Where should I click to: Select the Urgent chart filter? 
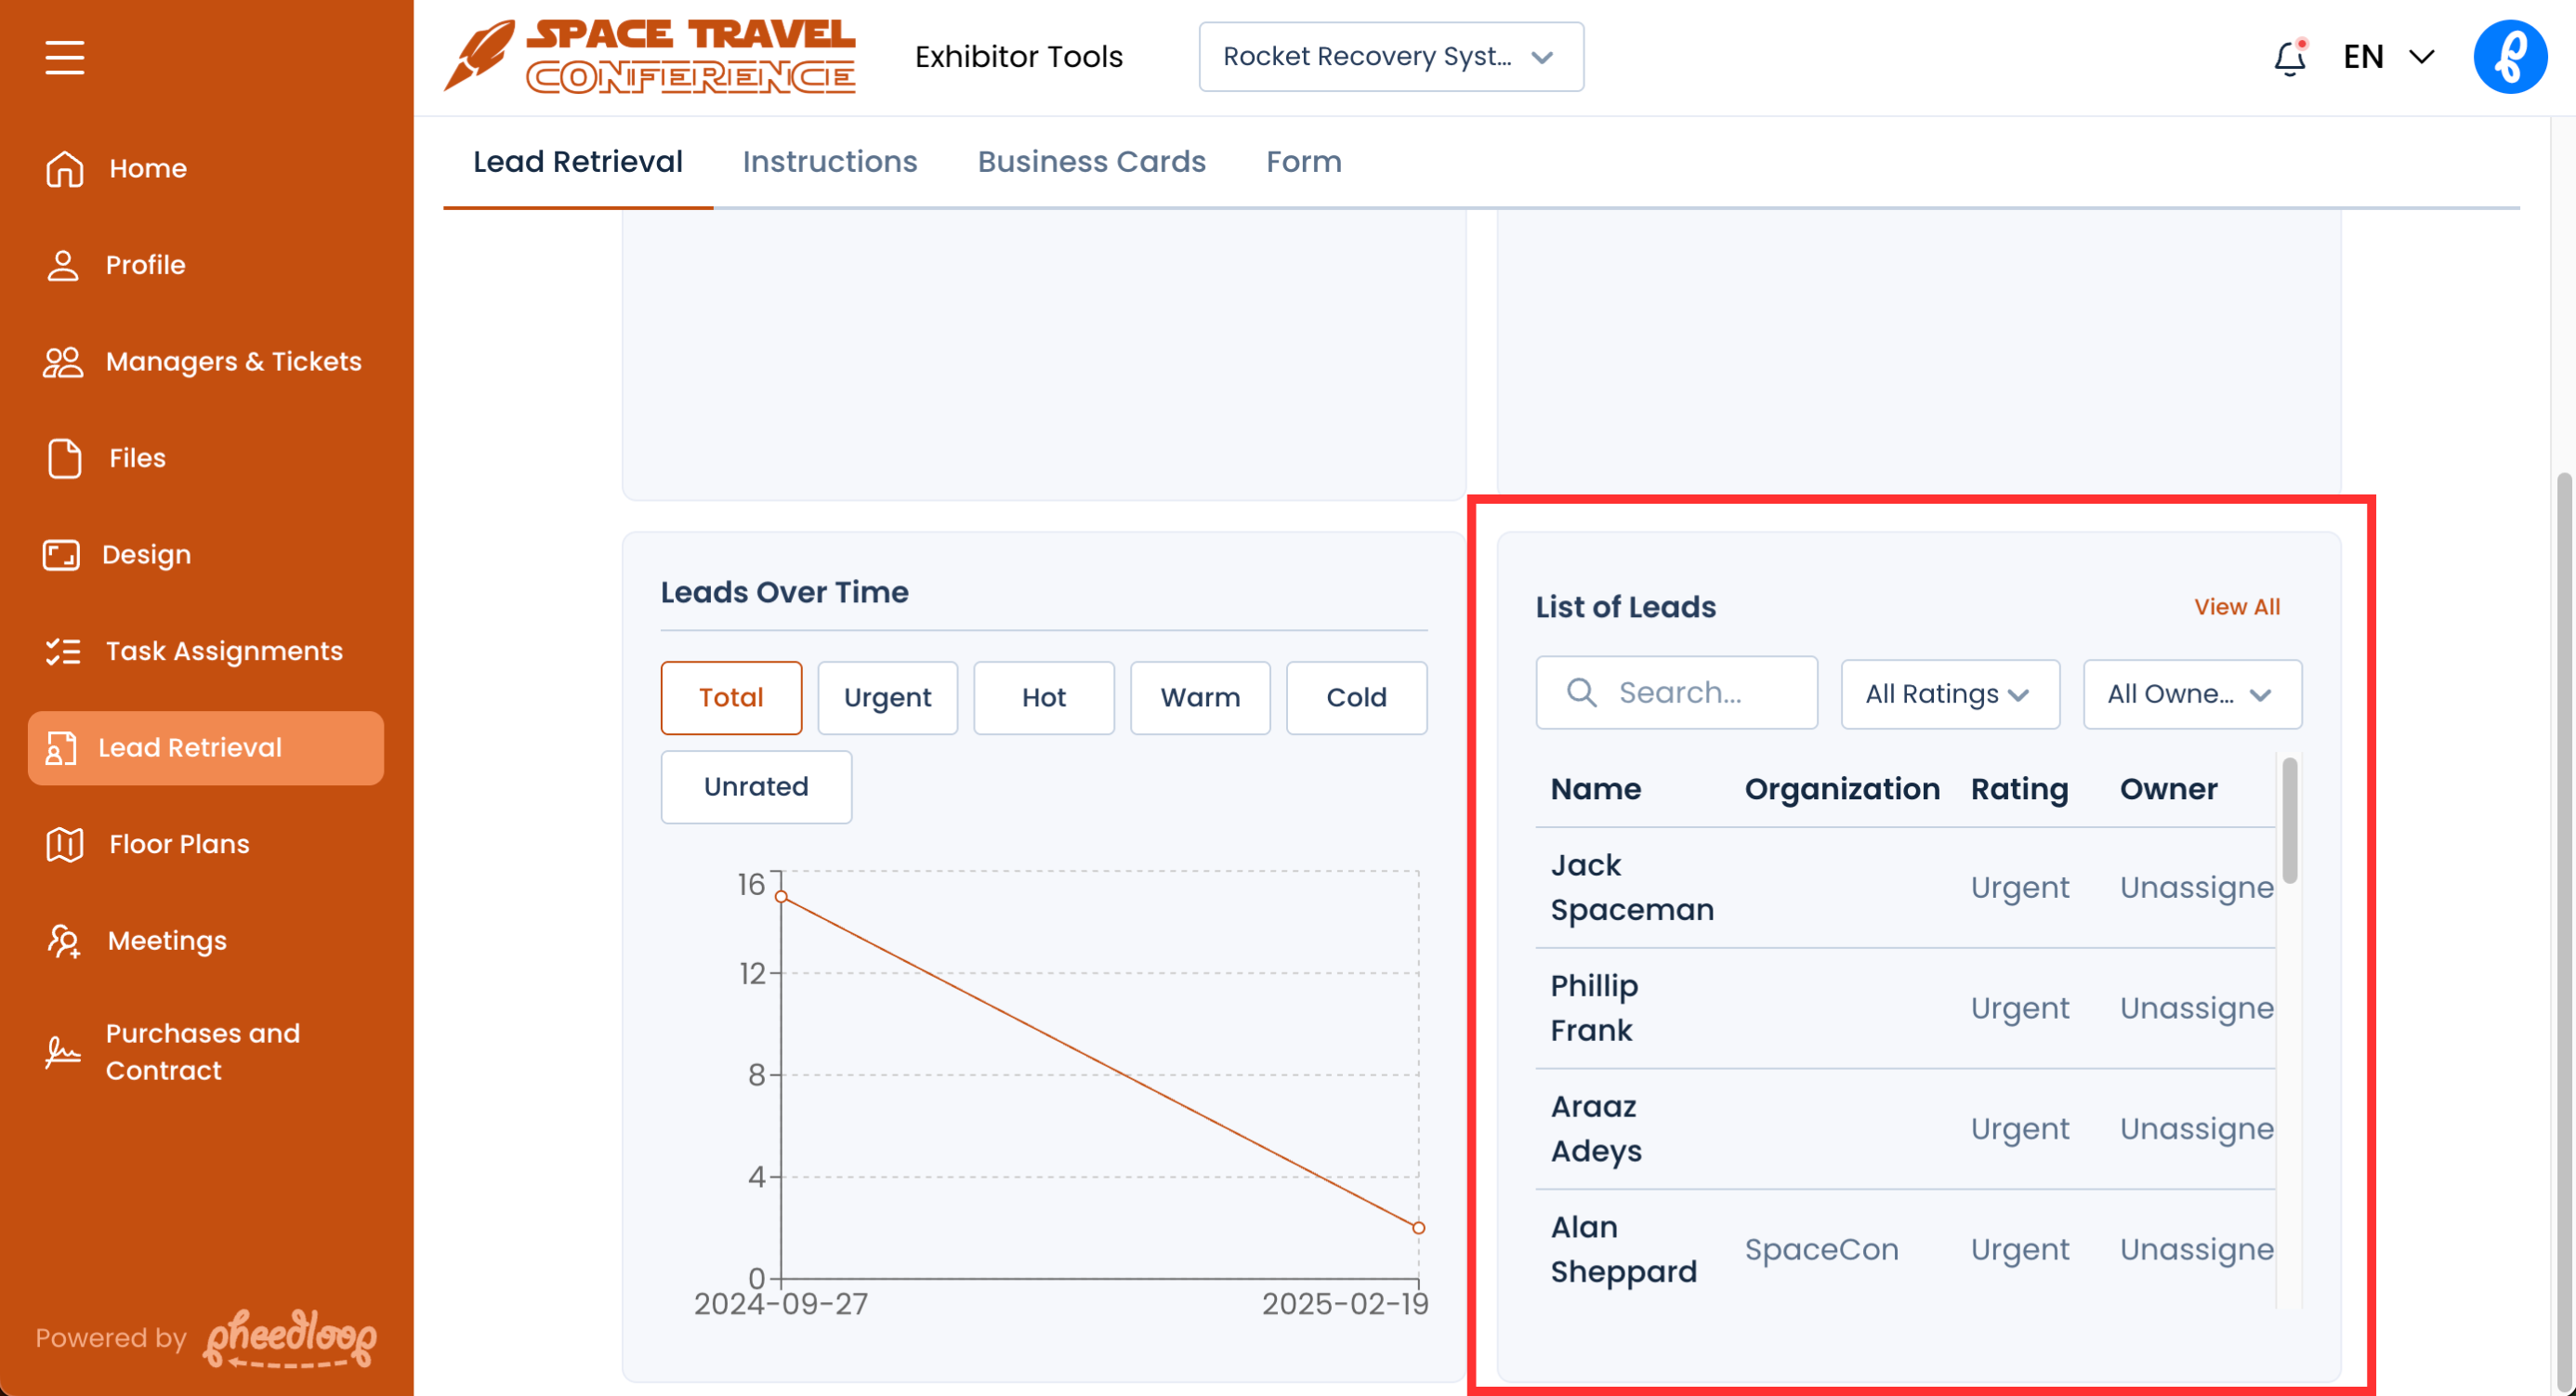click(887, 698)
